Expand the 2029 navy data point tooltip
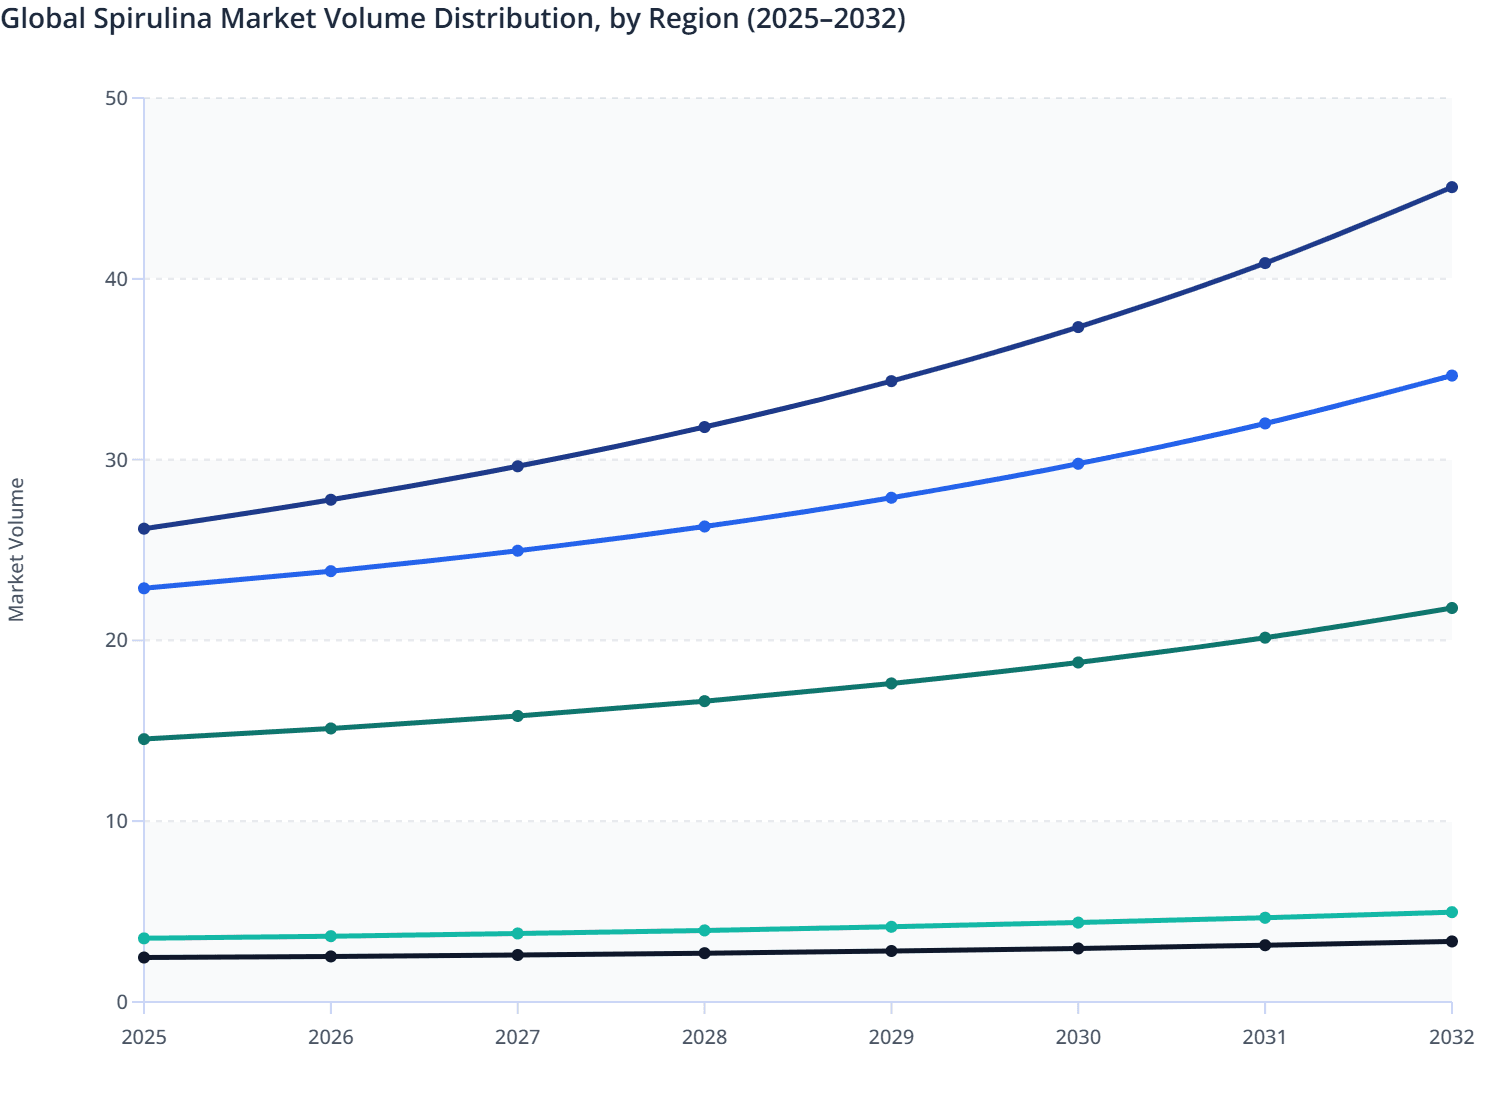This screenshot has width=1508, height=1120. pyautogui.click(x=891, y=381)
